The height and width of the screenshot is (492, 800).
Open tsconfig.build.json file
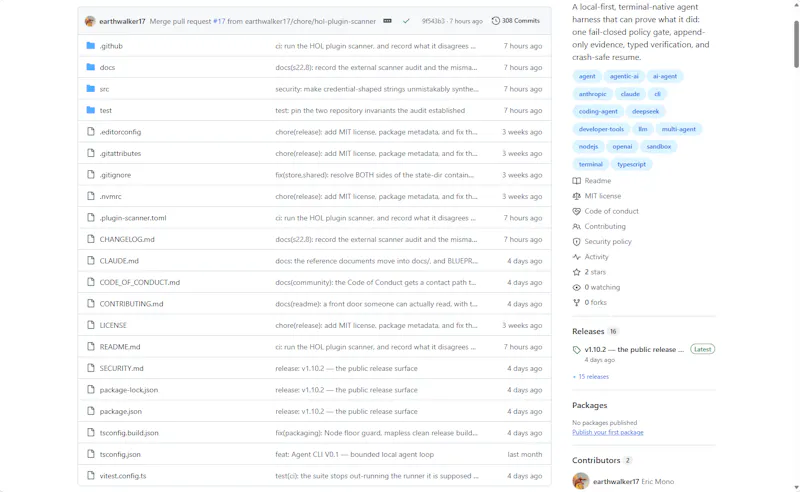coord(129,432)
